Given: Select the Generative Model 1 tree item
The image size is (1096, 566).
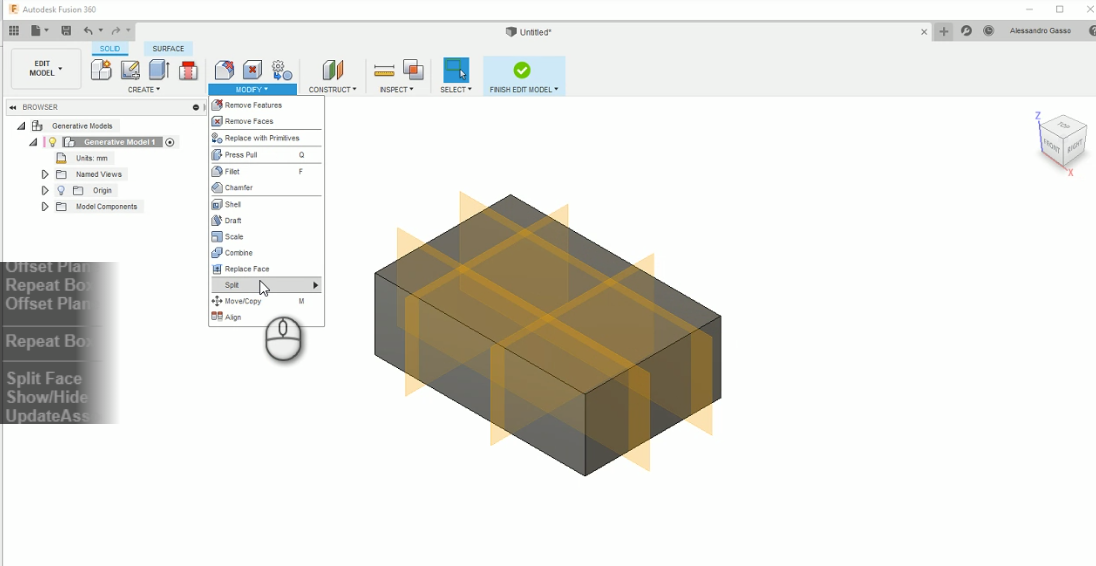Looking at the screenshot, I should 120,142.
